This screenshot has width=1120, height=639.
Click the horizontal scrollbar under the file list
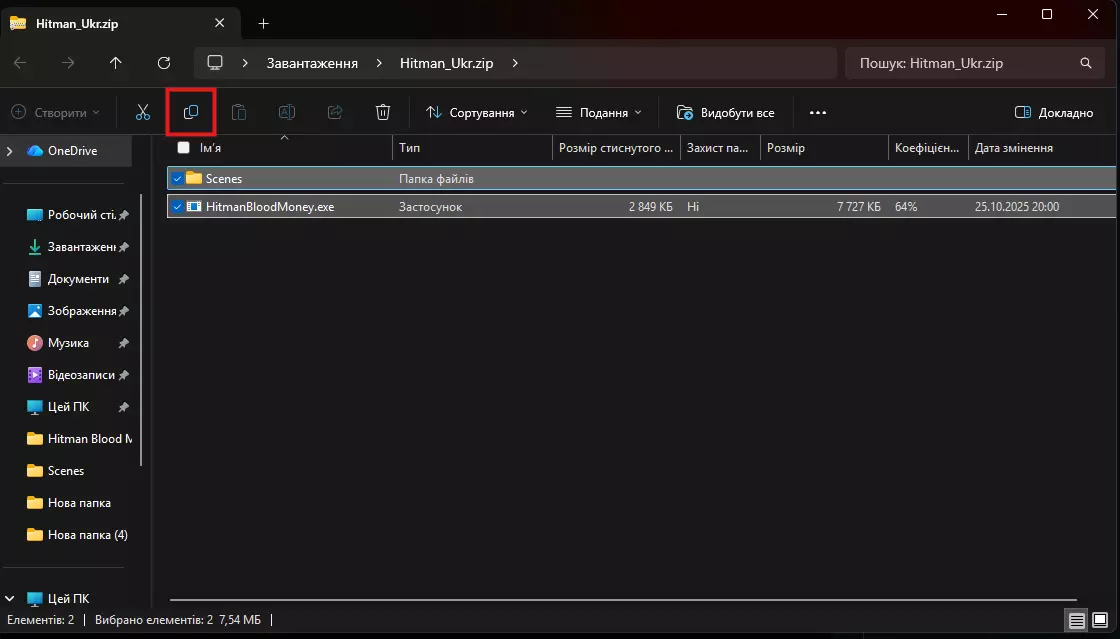click(x=623, y=600)
